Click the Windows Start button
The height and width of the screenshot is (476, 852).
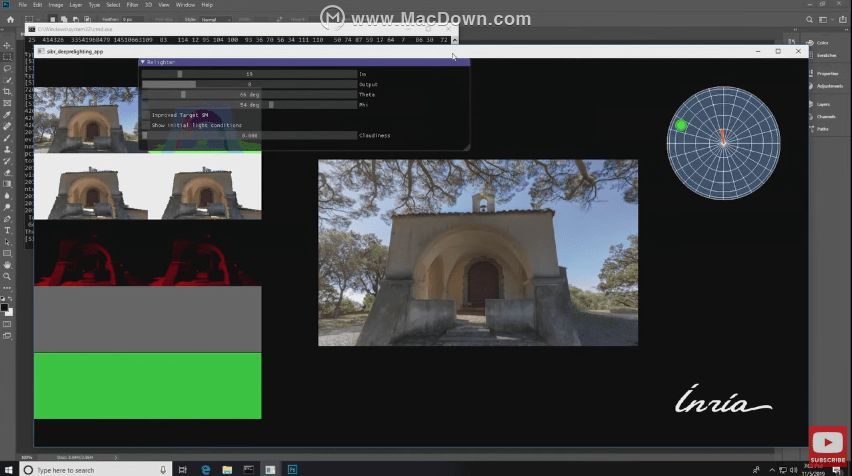(8, 469)
